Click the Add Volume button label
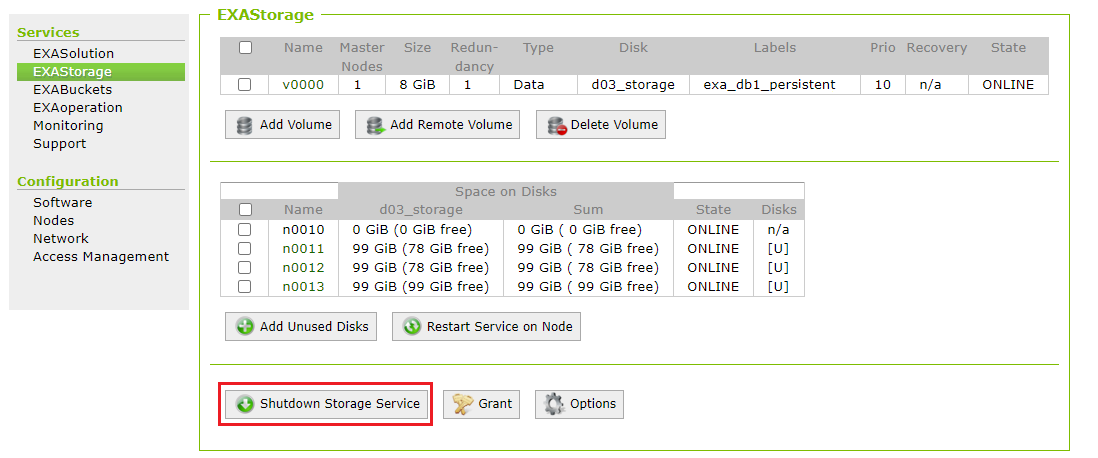The width and height of the screenshot is (1098, 458). click(296, 125)
